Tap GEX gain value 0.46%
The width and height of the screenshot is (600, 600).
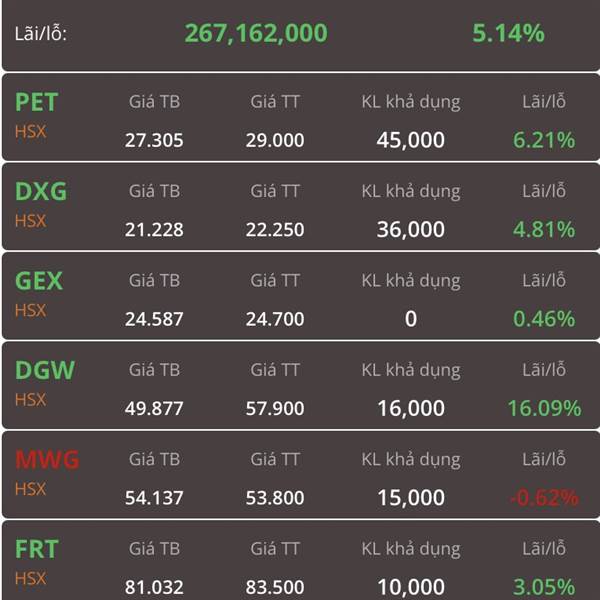(544, 319)
